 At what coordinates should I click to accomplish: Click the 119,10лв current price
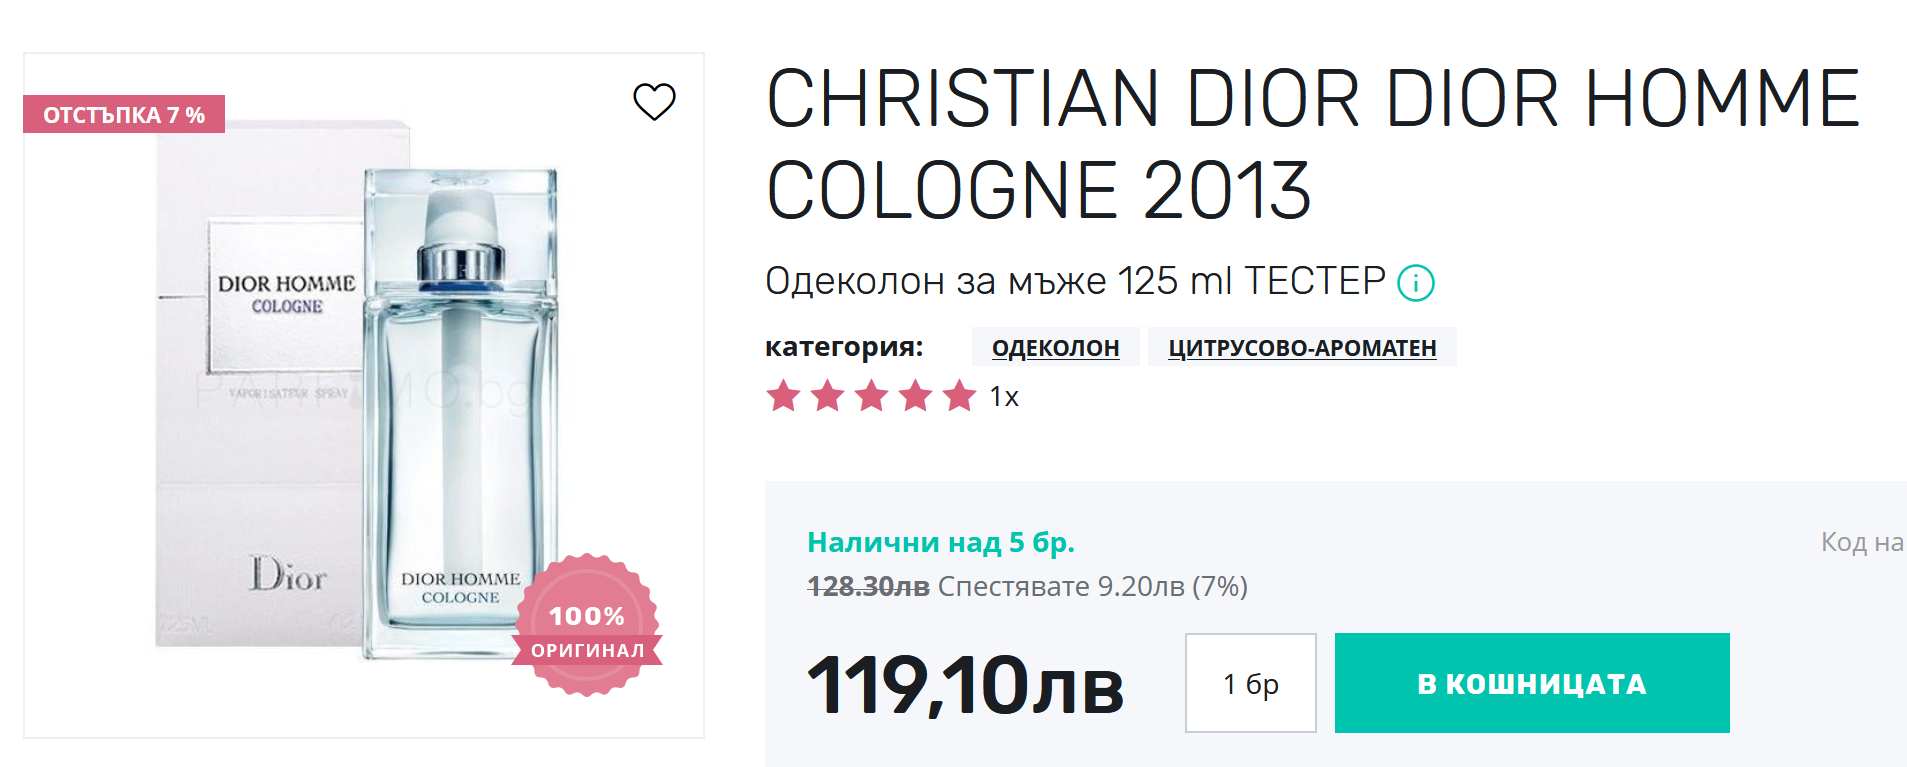[x=965, y=685]
